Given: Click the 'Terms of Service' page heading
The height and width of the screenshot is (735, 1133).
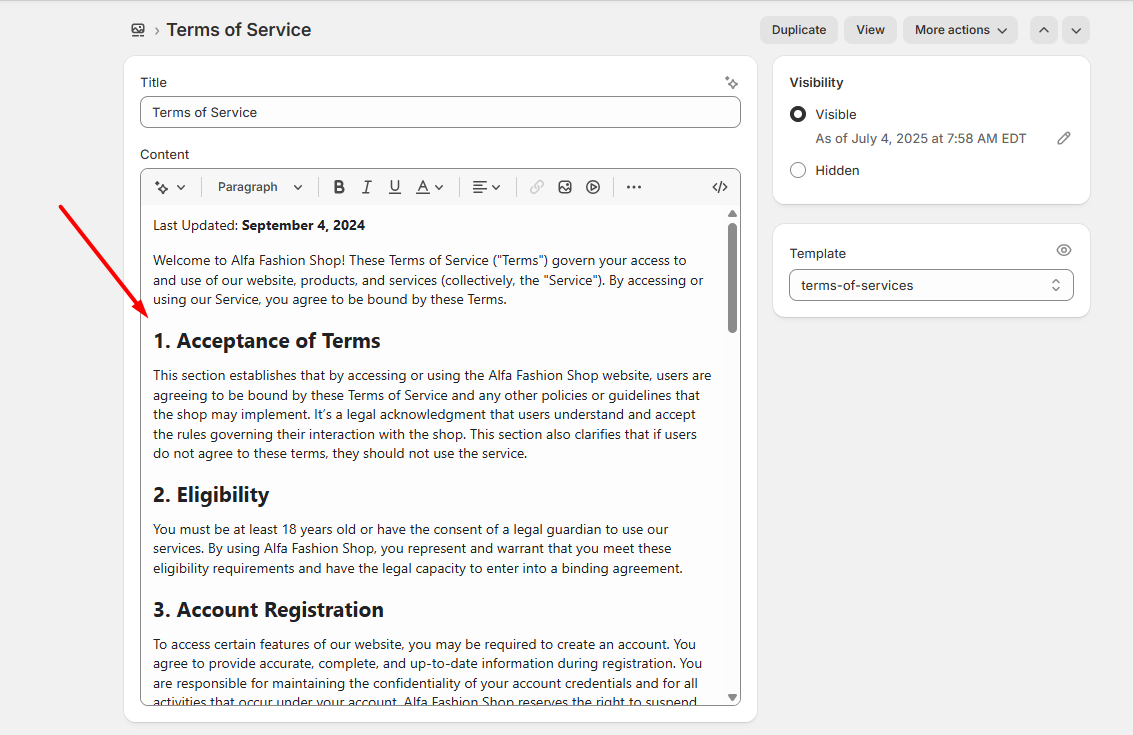Looking at the screenshot, I should coord(239,30).
